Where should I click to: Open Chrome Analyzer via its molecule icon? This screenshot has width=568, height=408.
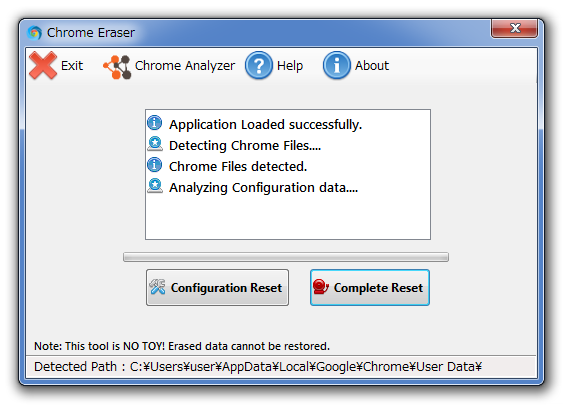117,67
